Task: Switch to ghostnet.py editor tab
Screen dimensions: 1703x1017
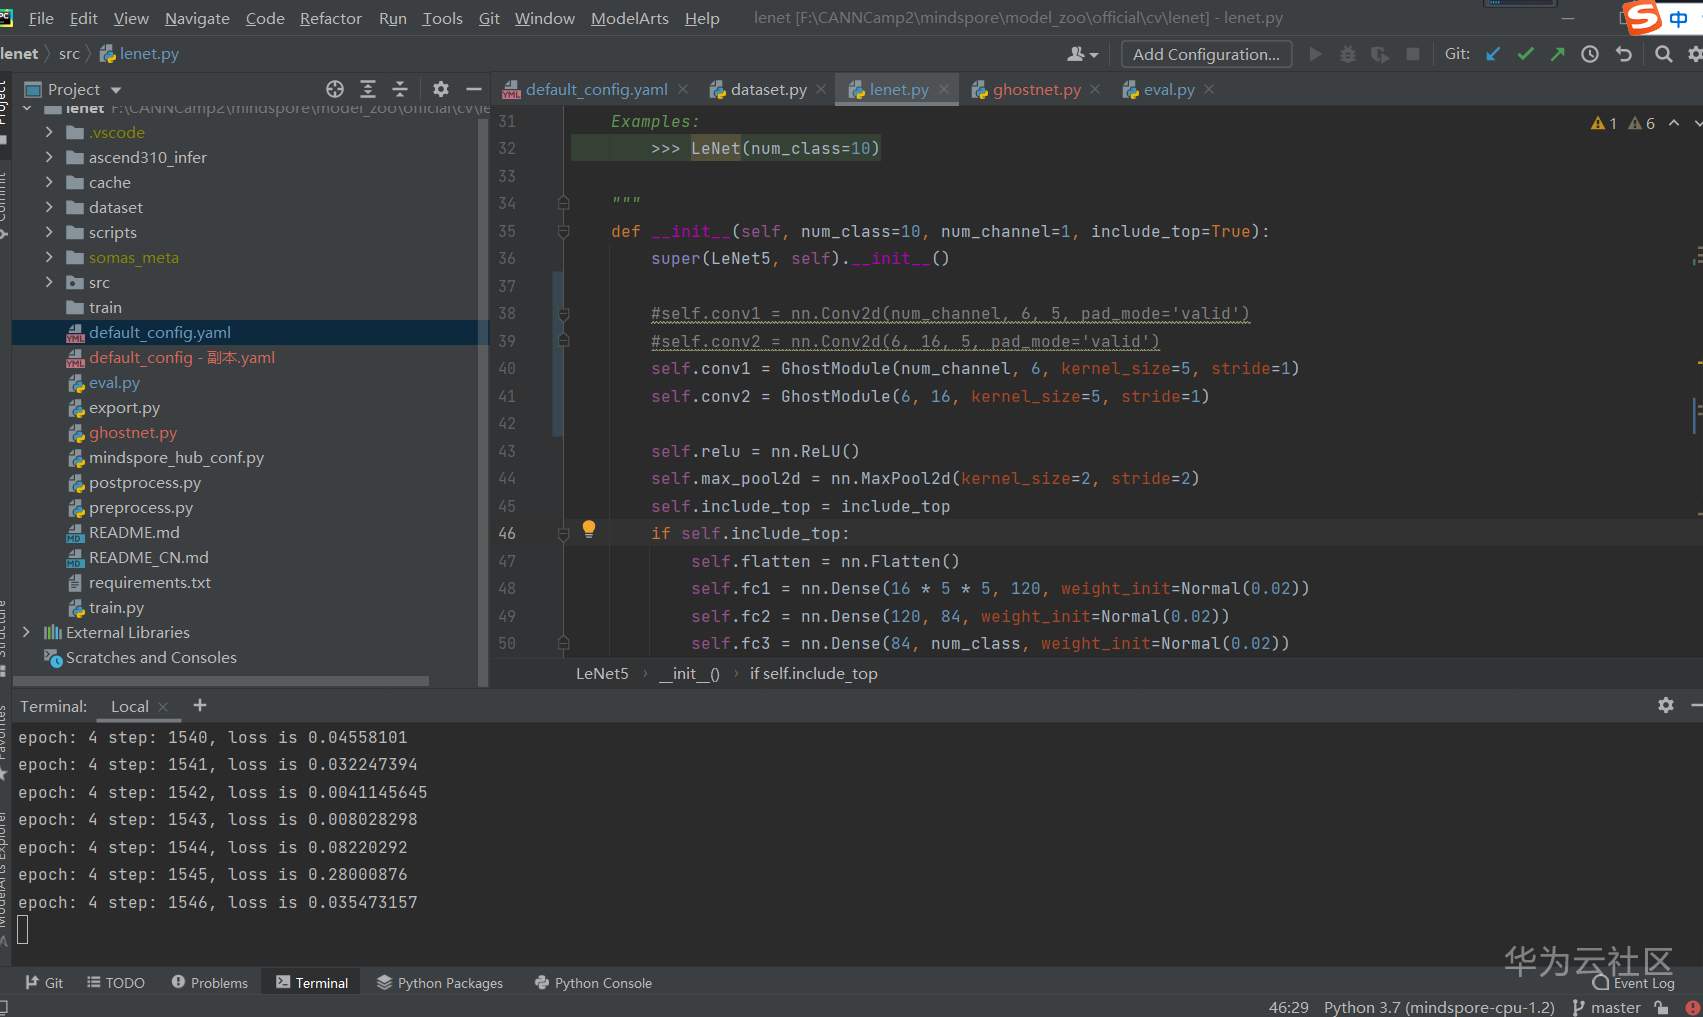Action: (x=1036, y=89)
